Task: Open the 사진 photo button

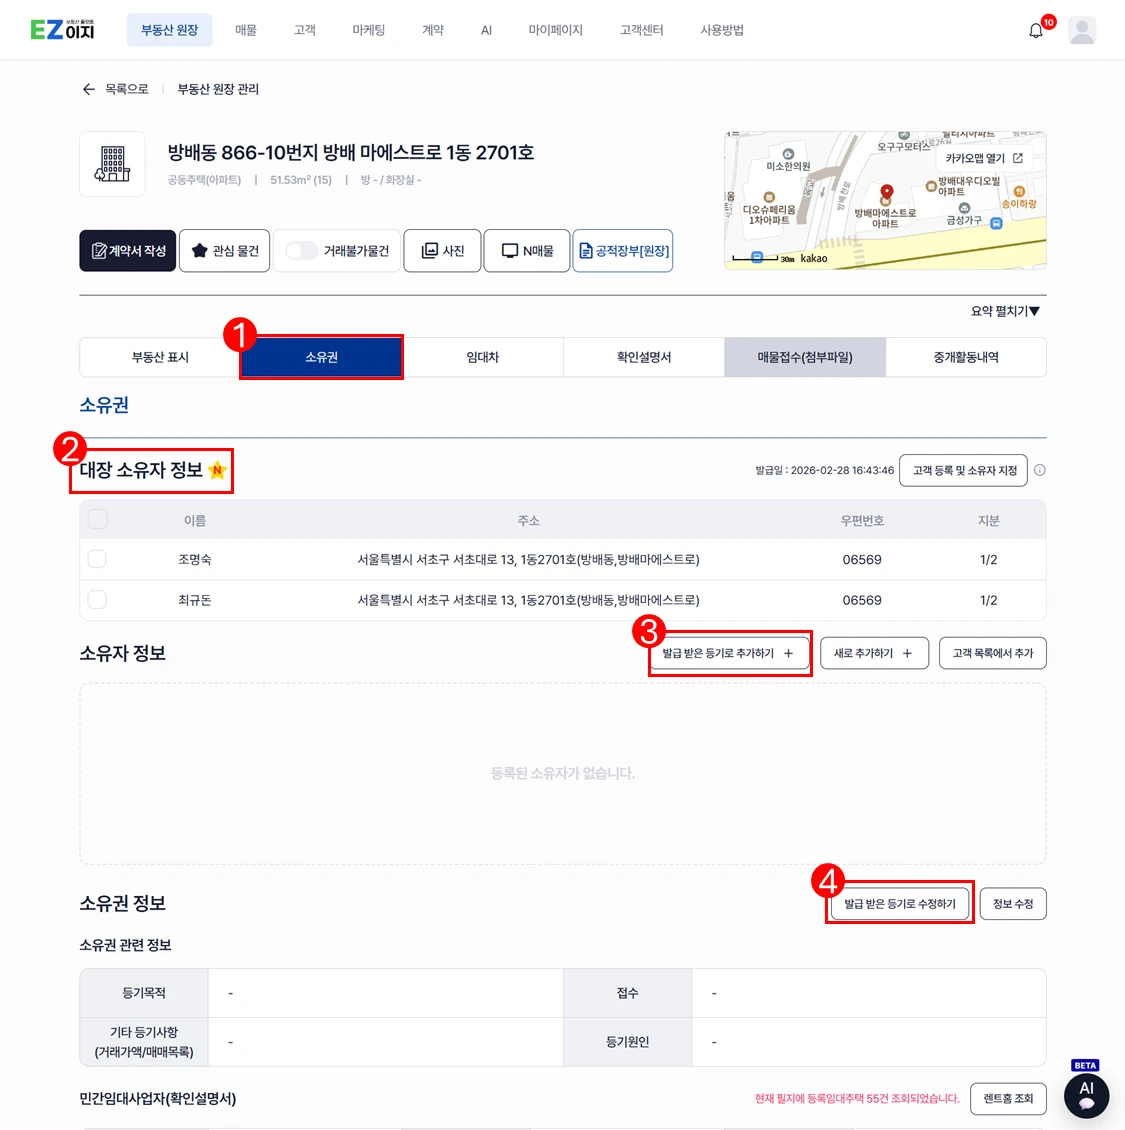Action: (x=443, y=250)
